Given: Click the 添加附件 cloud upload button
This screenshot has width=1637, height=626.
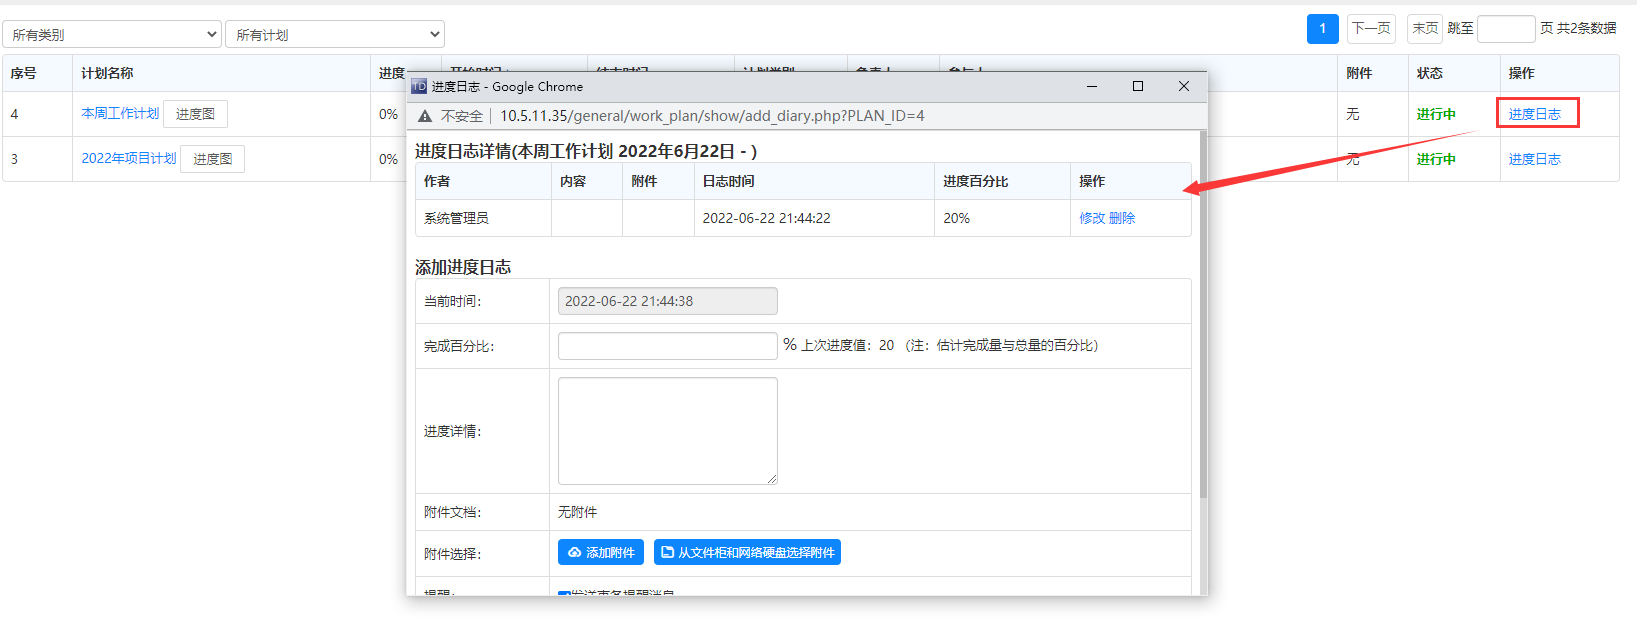Looking at the screenshot, I should 600,553.
